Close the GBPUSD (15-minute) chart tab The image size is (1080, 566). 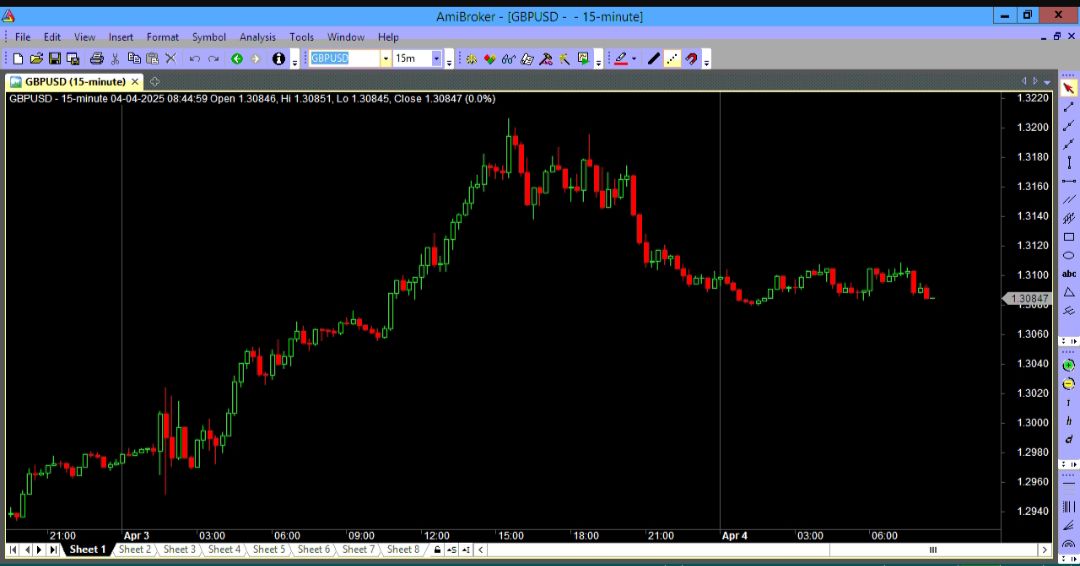pyautogui.click(x=135, y=82)
